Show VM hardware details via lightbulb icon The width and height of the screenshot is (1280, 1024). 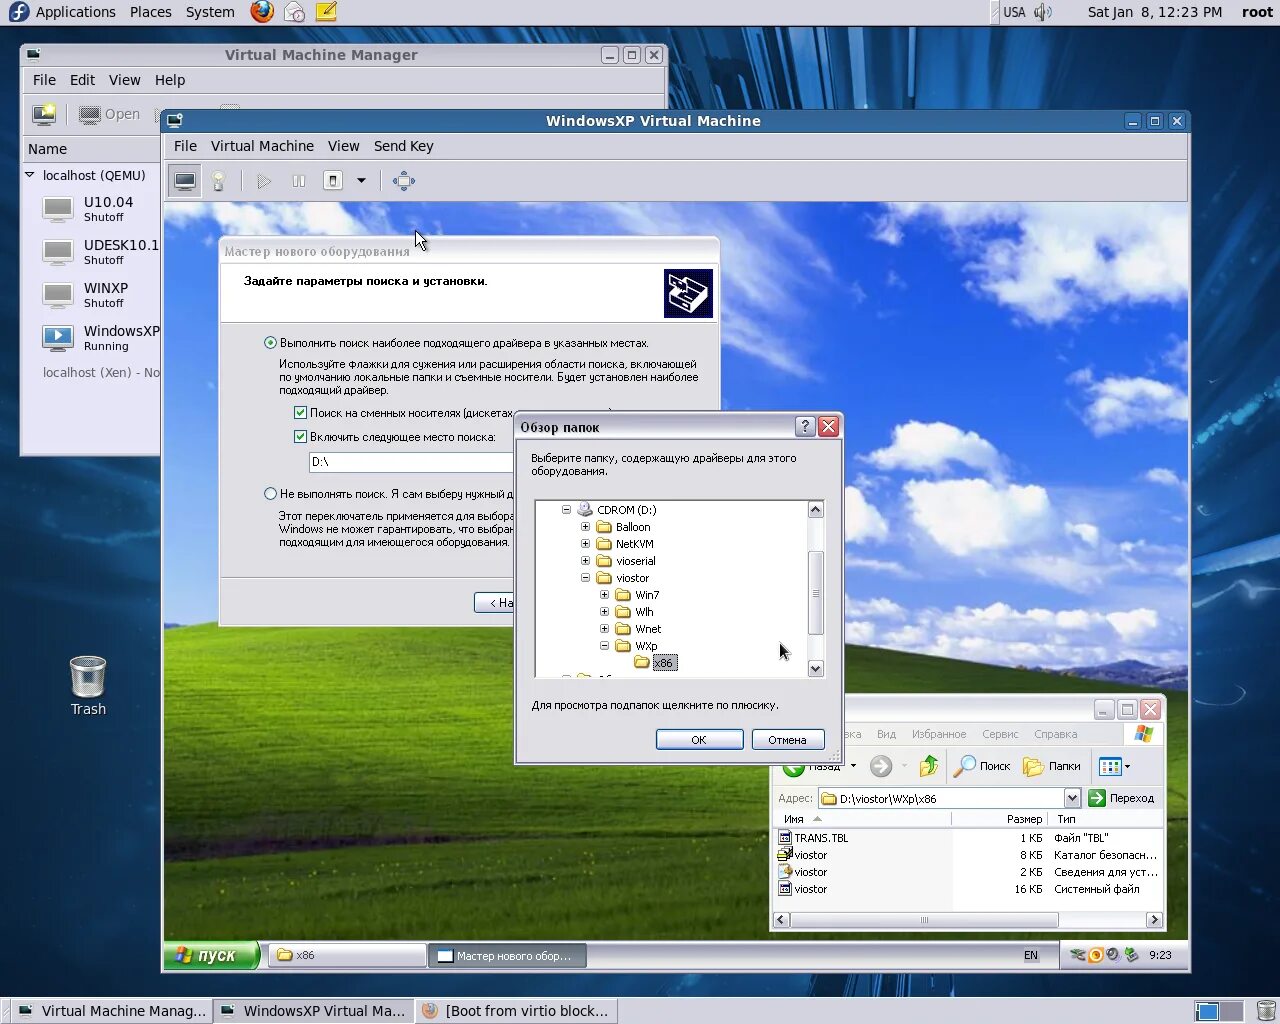pyautogui.click(x=218, y=181)
